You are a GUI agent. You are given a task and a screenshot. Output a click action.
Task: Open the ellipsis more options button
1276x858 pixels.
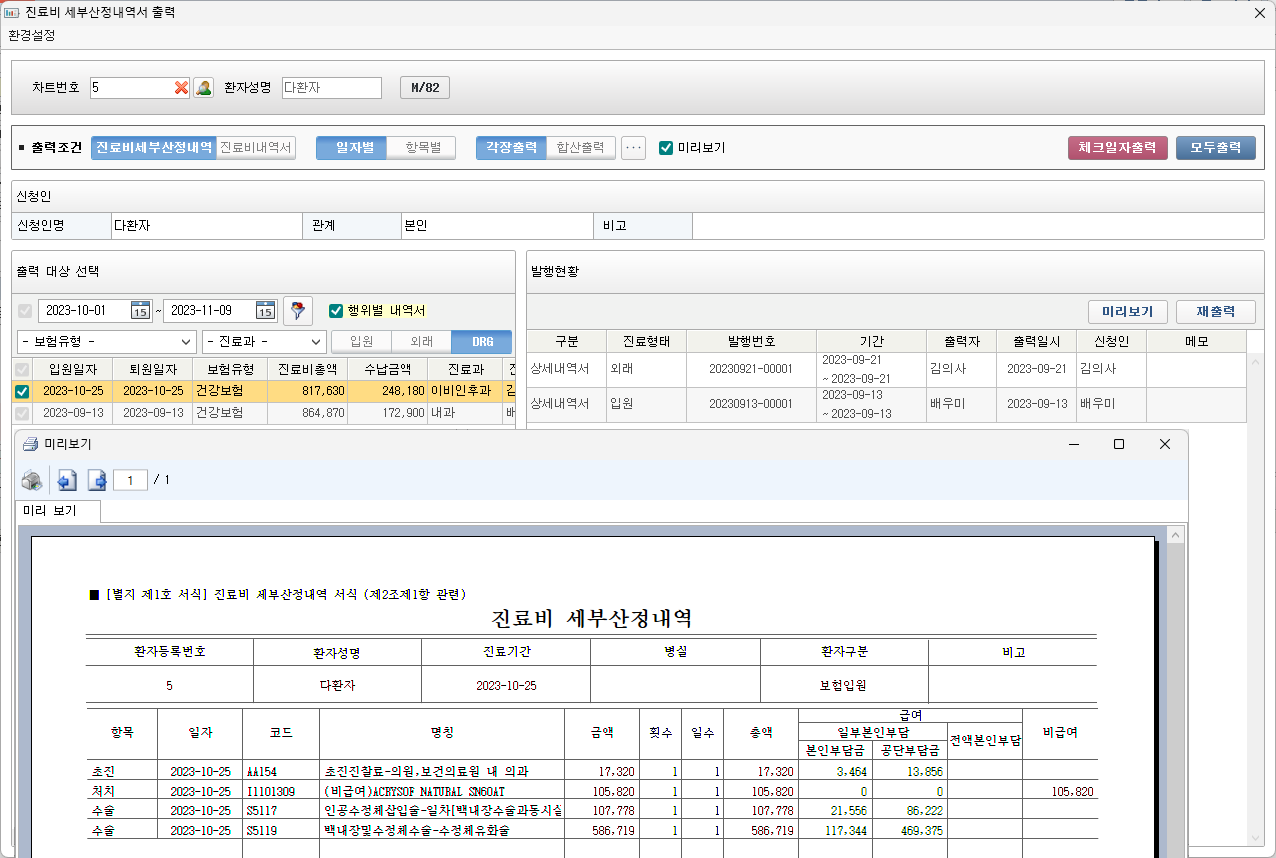pos(633,148)
